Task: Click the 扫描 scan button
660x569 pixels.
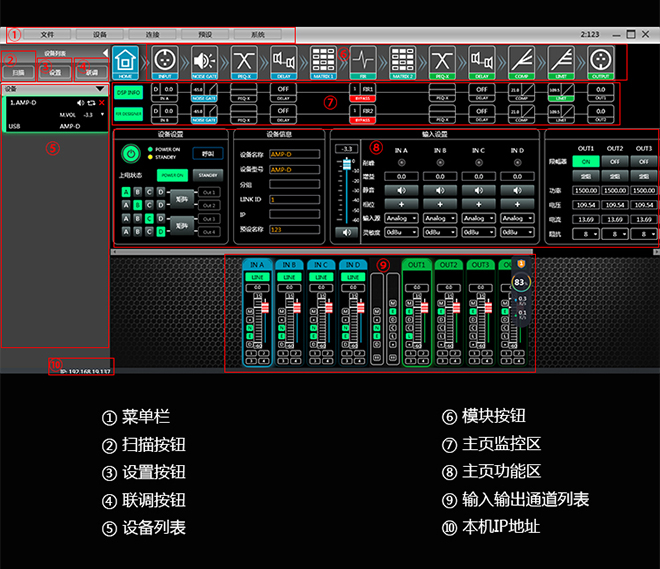Action: pos(19,73)
